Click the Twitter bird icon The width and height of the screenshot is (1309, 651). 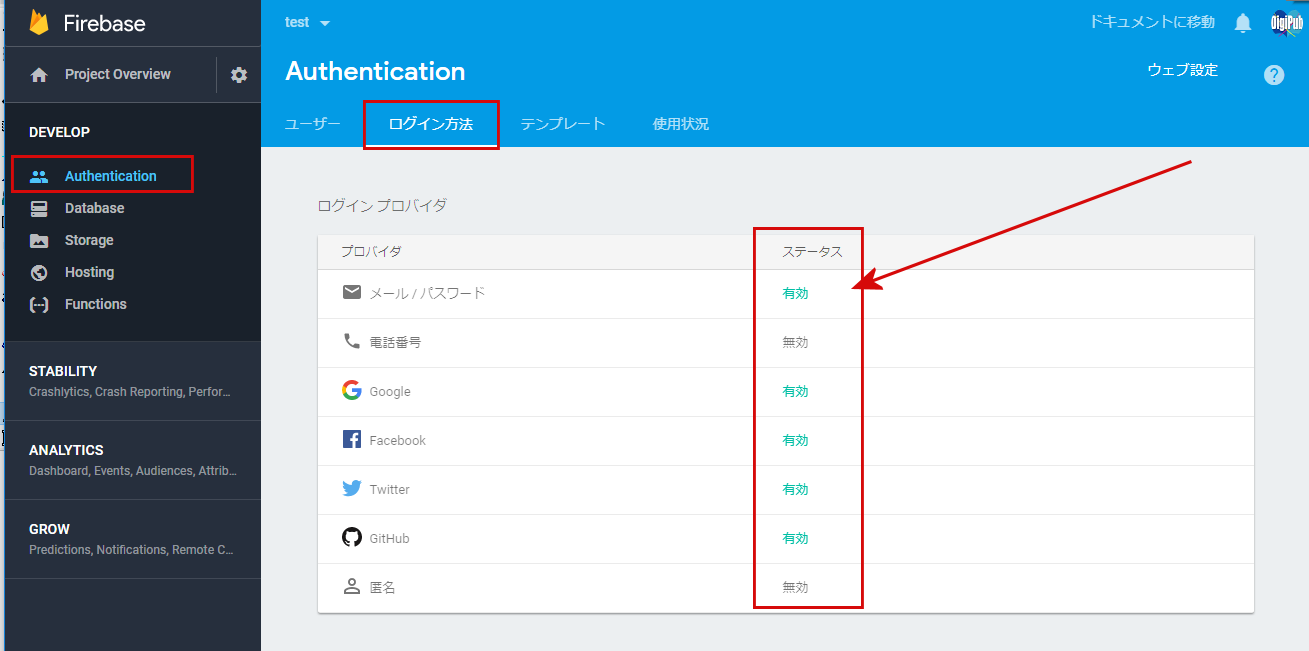(x=351, y=488)
